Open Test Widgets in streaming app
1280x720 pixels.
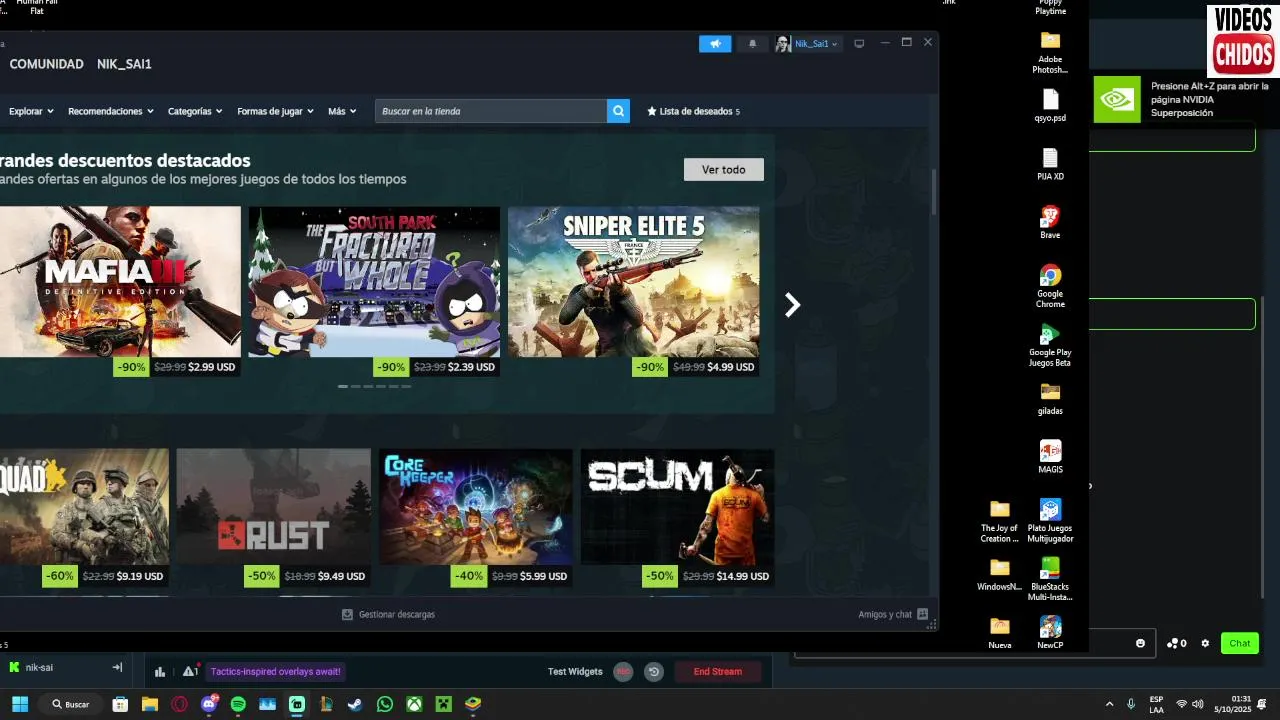coord(575,672)
